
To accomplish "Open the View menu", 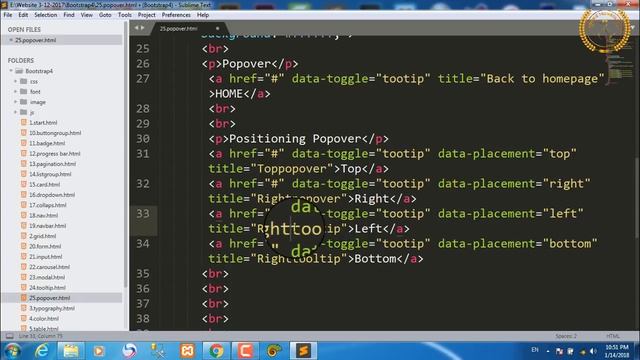I will point(87,15).
